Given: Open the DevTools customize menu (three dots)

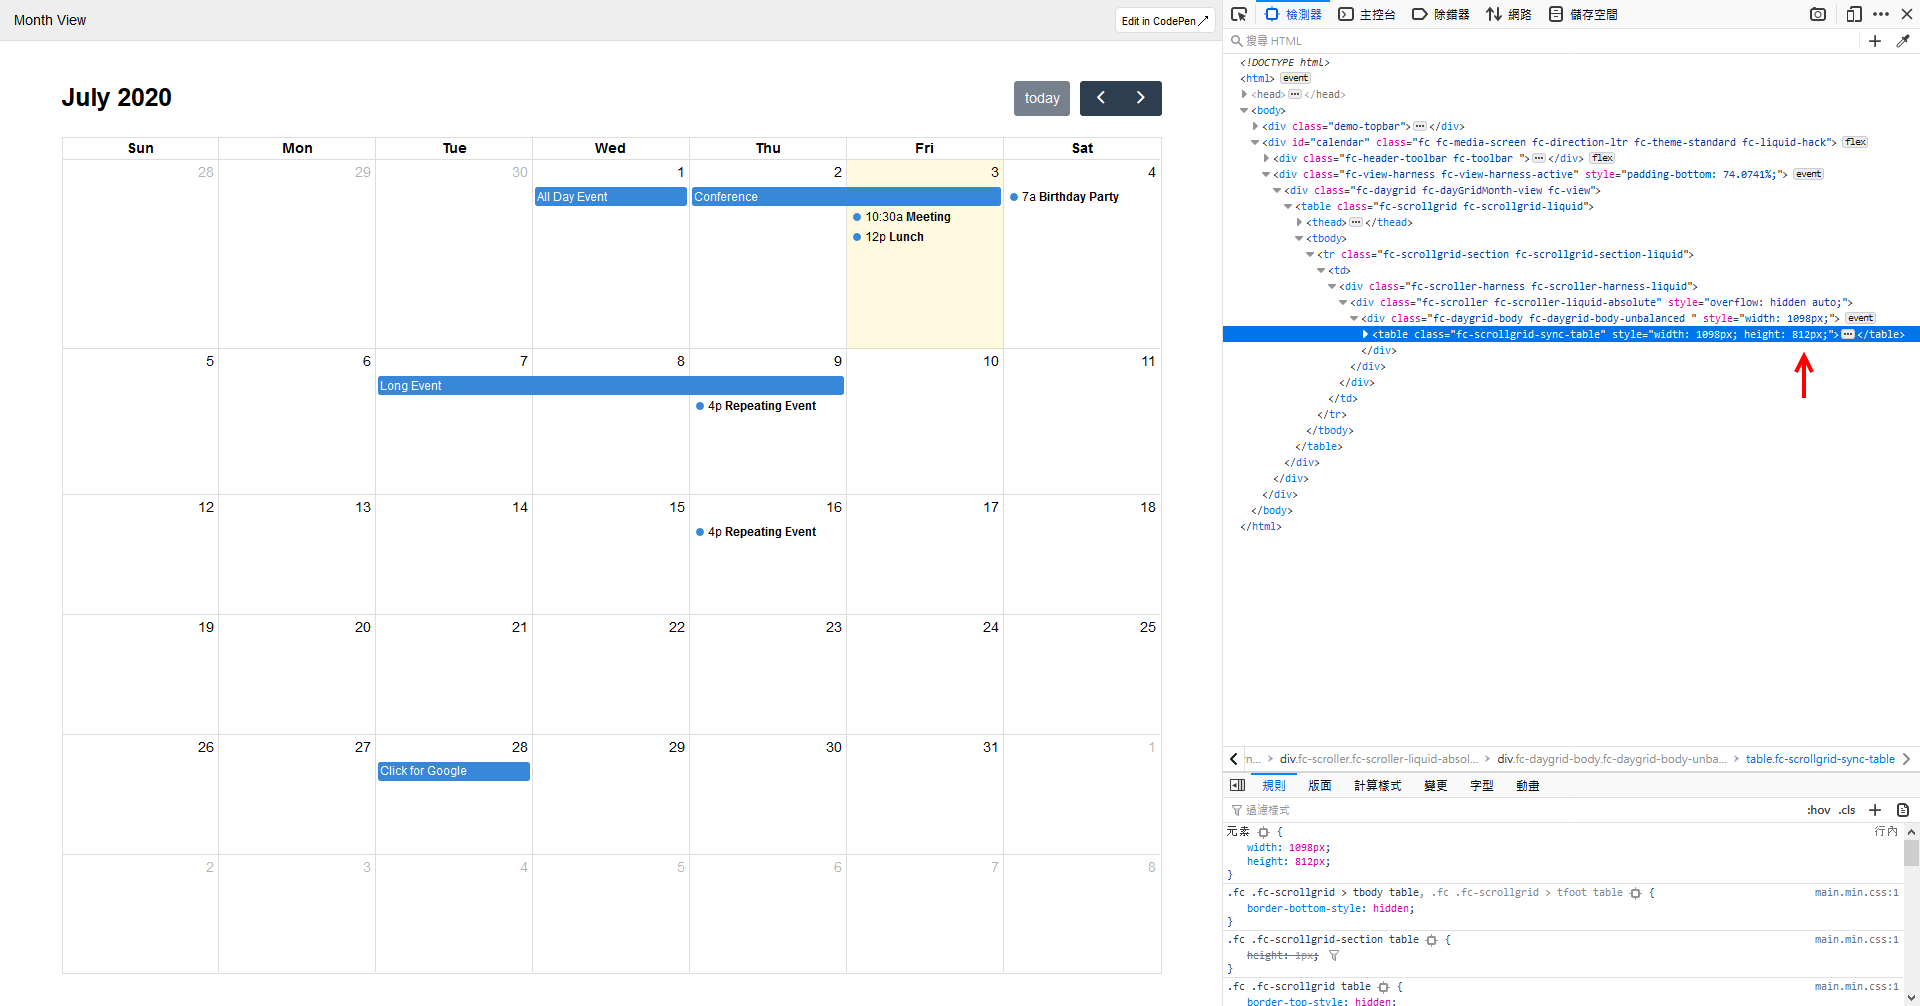Looking at the screenshot, I should point(1881,14).
